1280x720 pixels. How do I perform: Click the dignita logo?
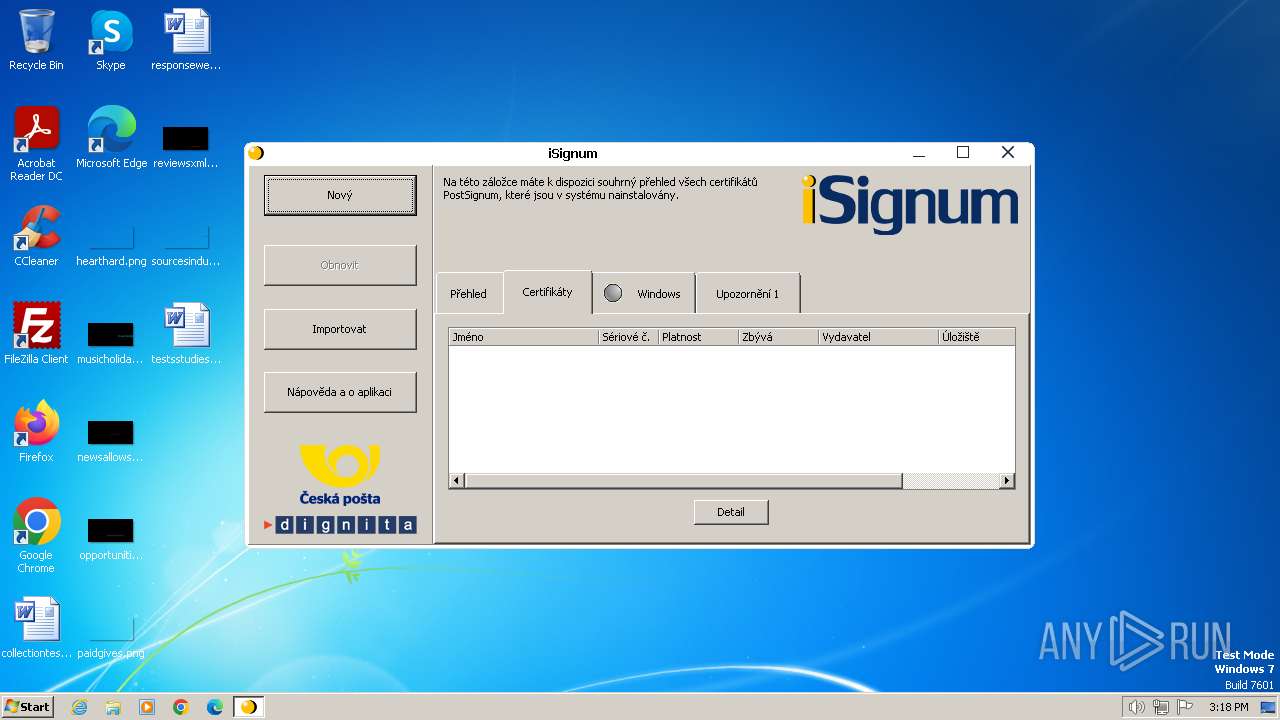340,524
